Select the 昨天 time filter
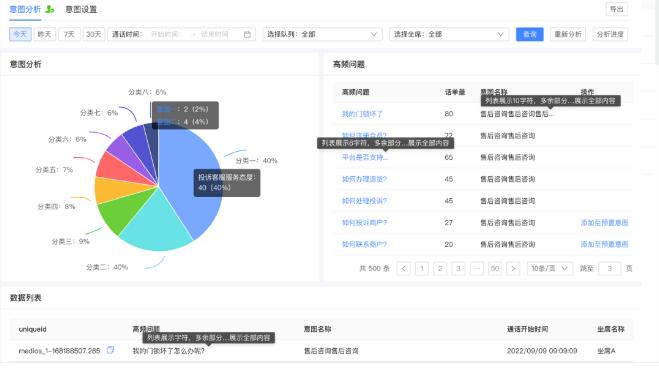659x373 pixels. [44, 34]
